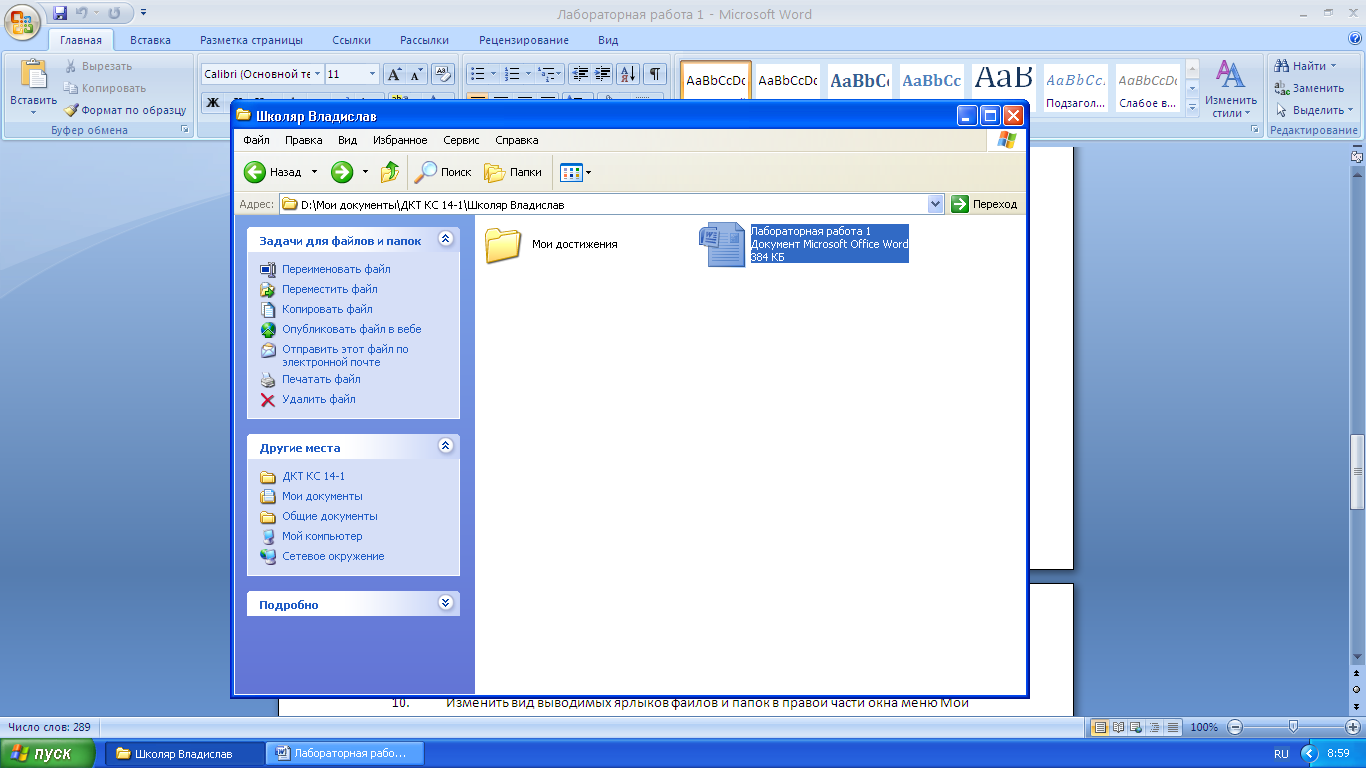
Task: Open Поиск search in Explorer toolbar
Action: point(443,172)
